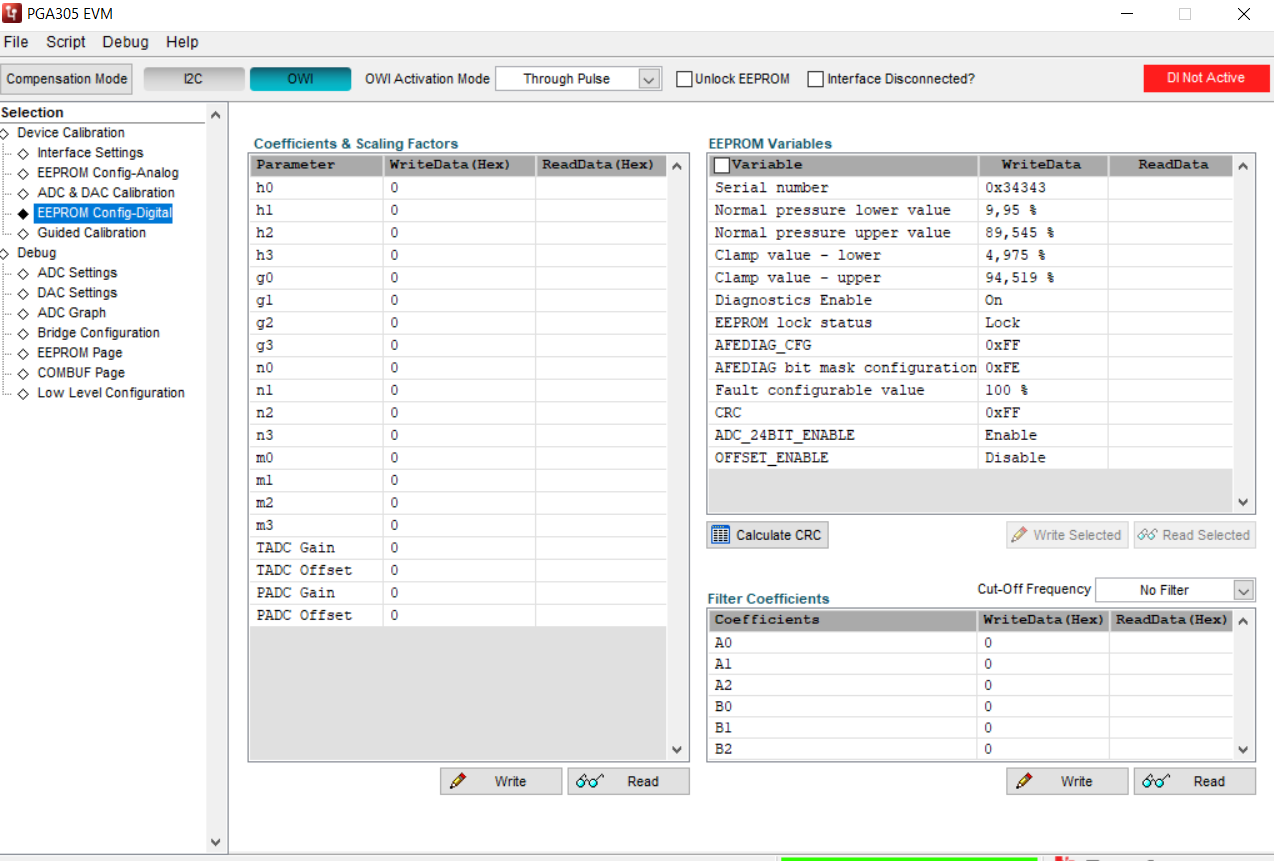The height and width of the screenshot is (861, 1274).
Task: Click the scrollbar down arrow in Coefficients table
Action: tap(677, 749)
